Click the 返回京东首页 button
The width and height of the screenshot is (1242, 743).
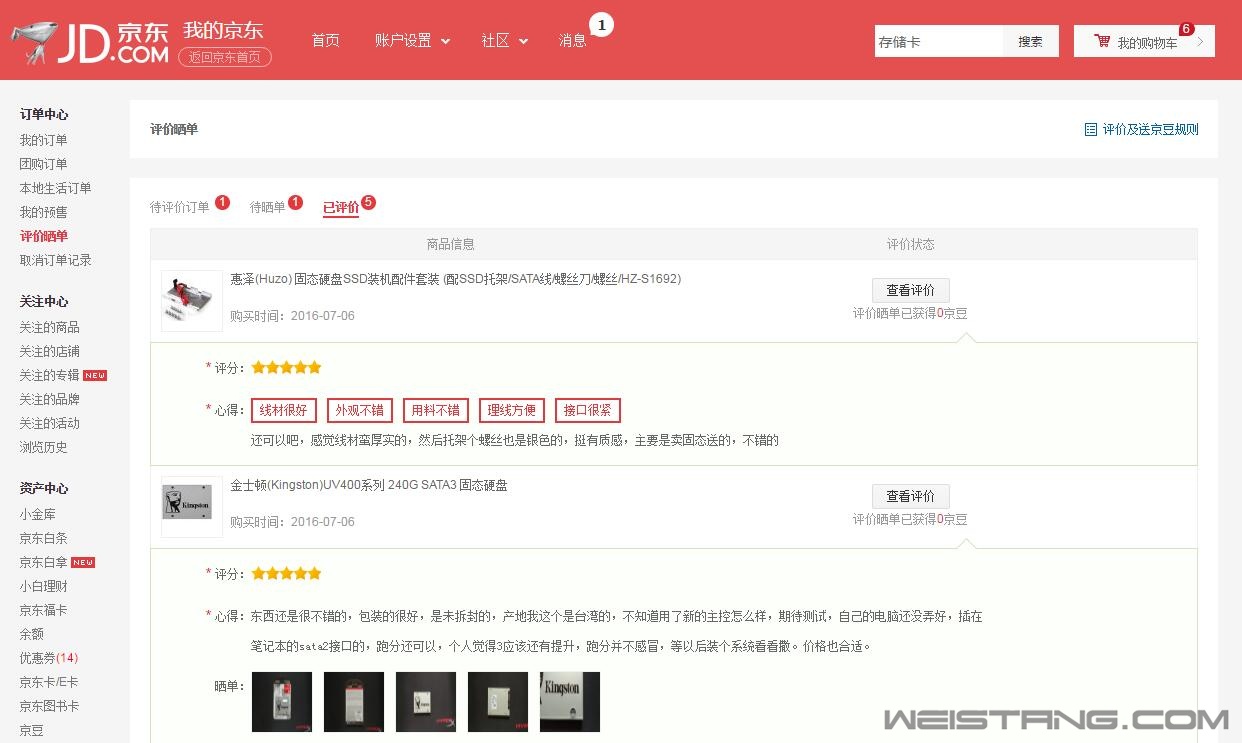pyautogui.click(x=225, y=57)
